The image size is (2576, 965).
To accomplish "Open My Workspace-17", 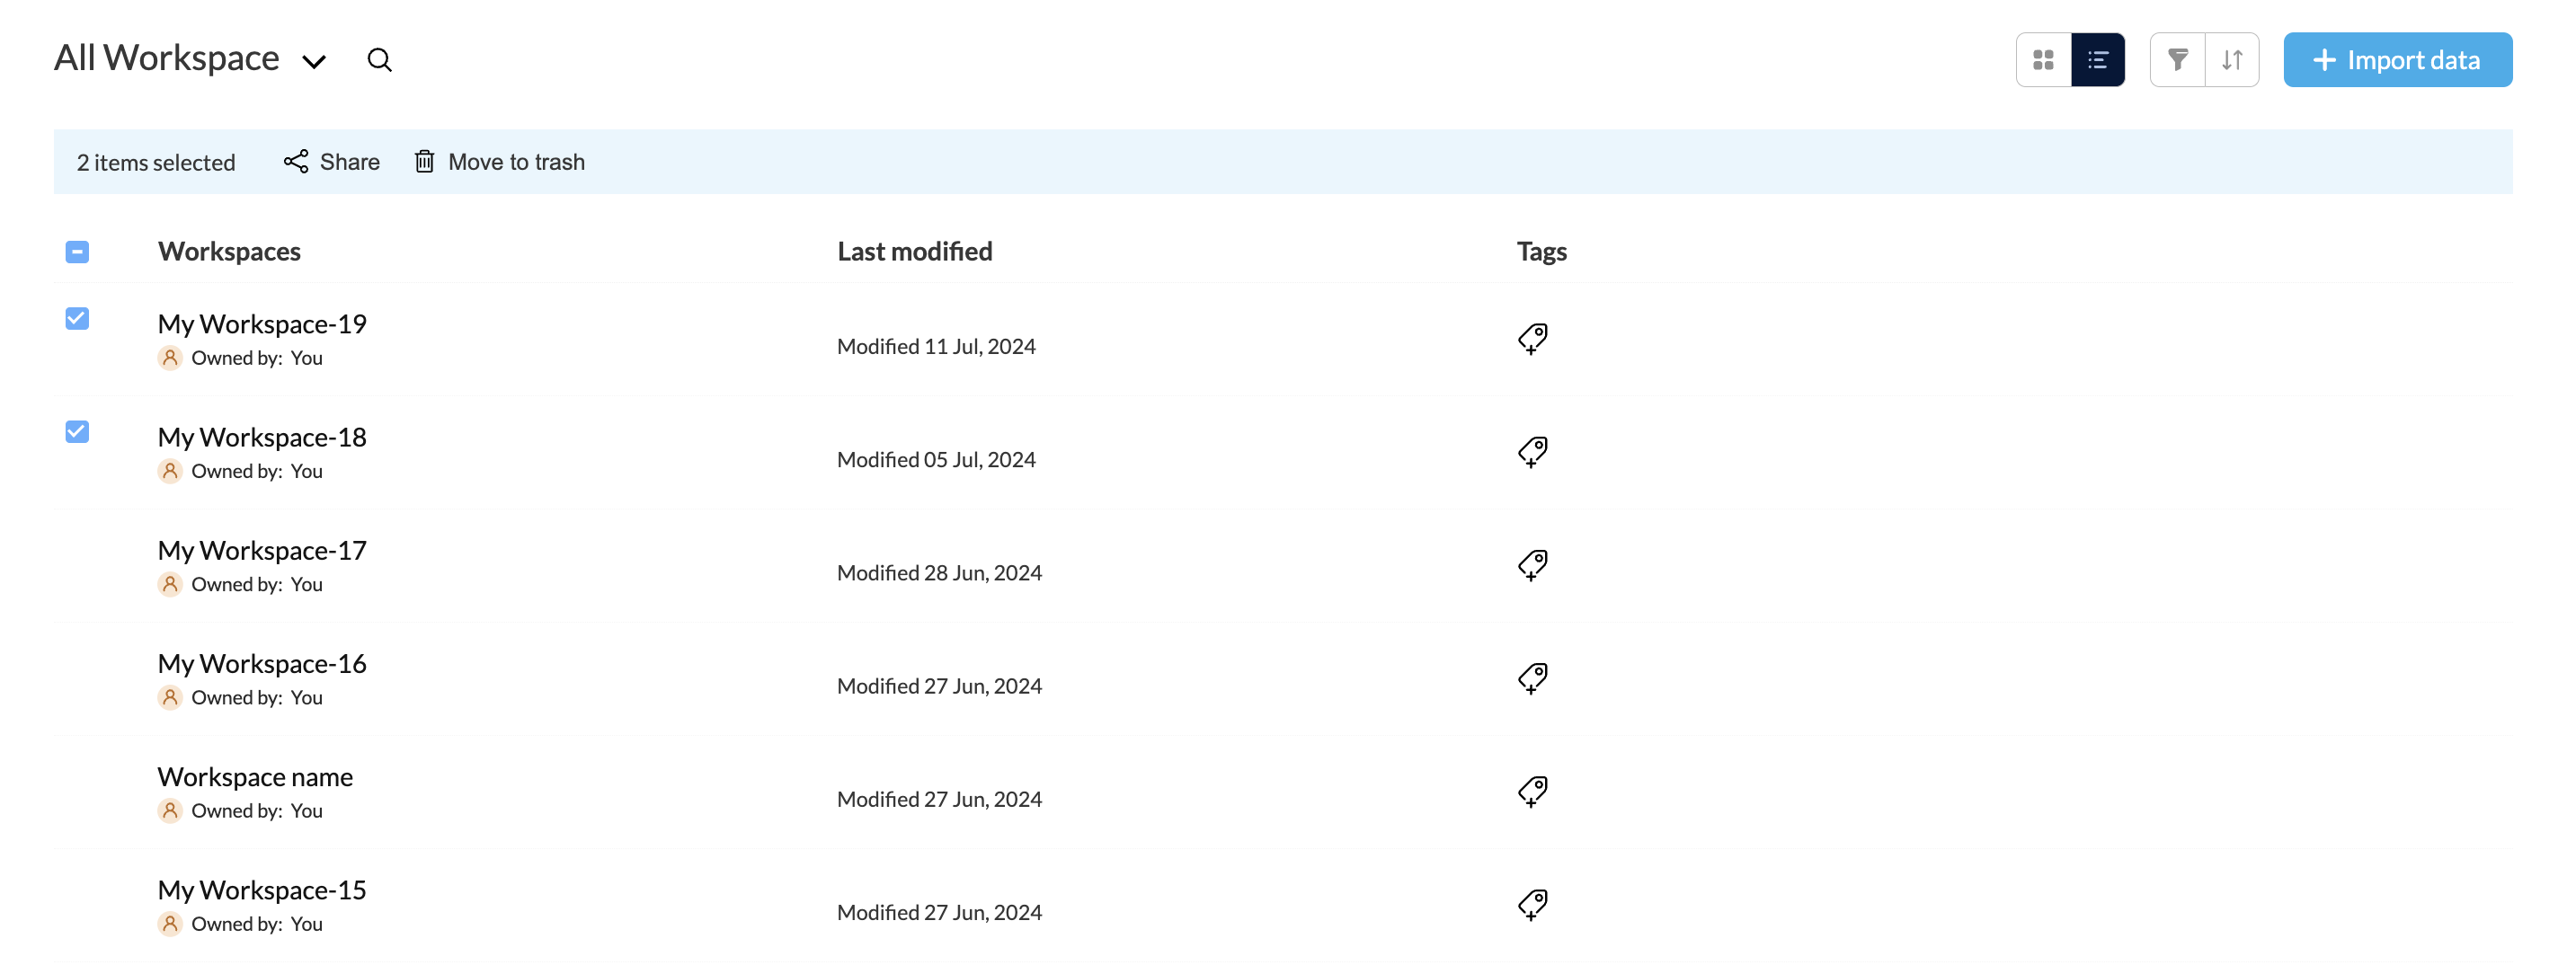I will (262, 551).
